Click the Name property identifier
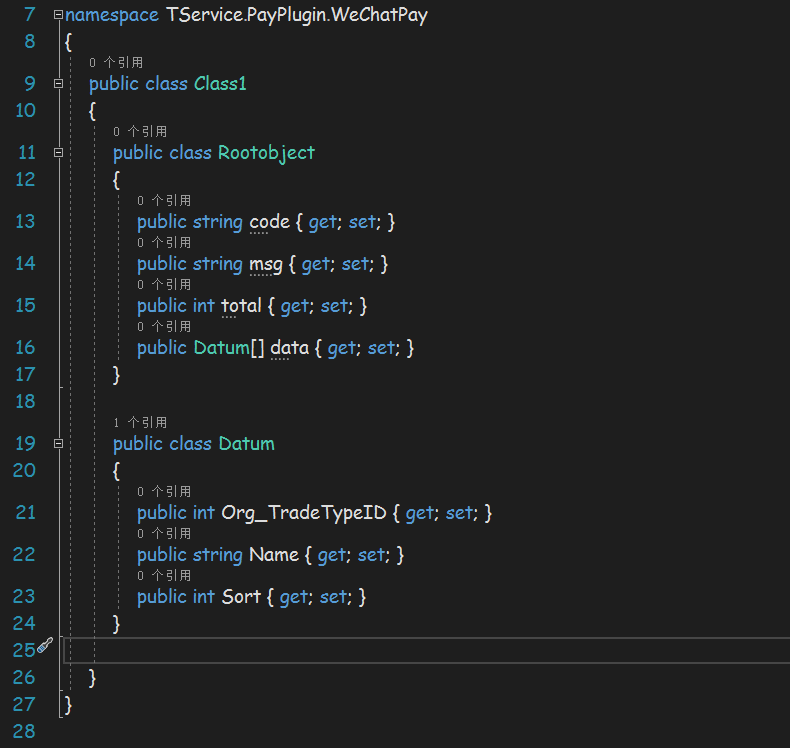The height and width of the screenshot is (748, 790). pyautogui.click(x=274, y=555)
